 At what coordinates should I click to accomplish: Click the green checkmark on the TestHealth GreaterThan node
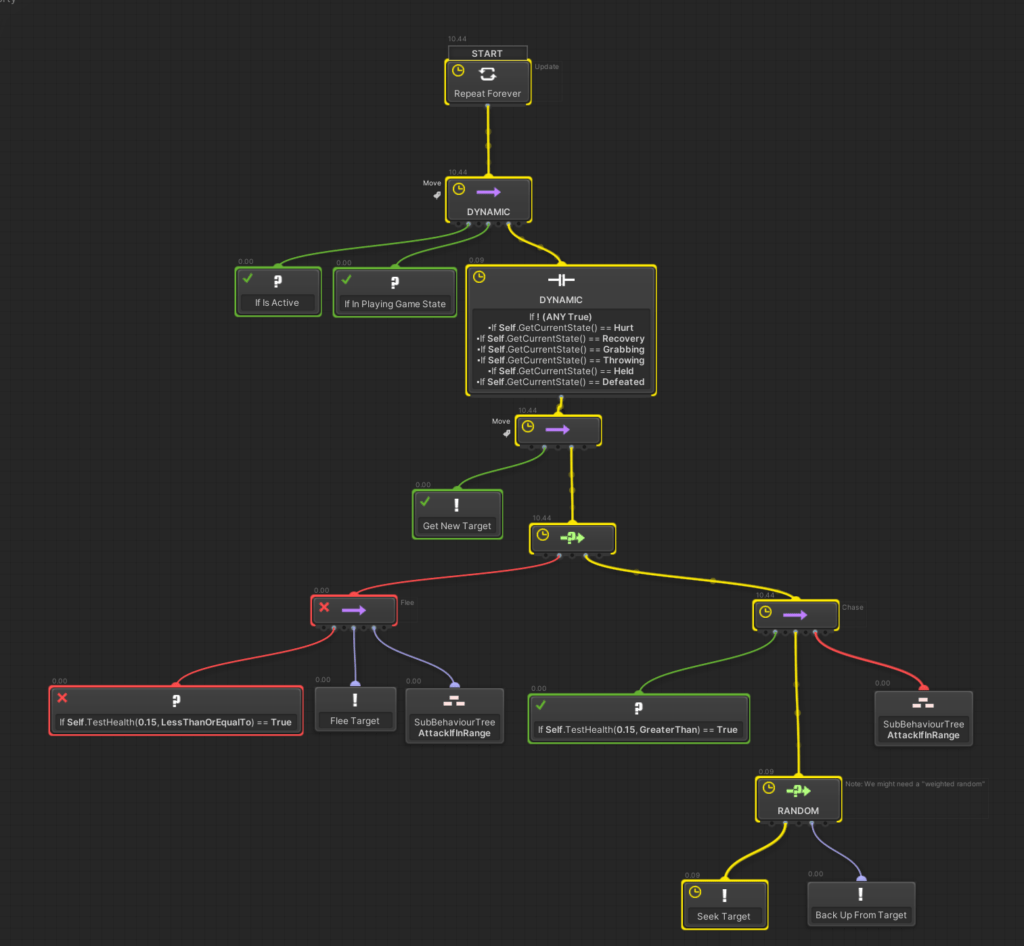coord(541,705)
